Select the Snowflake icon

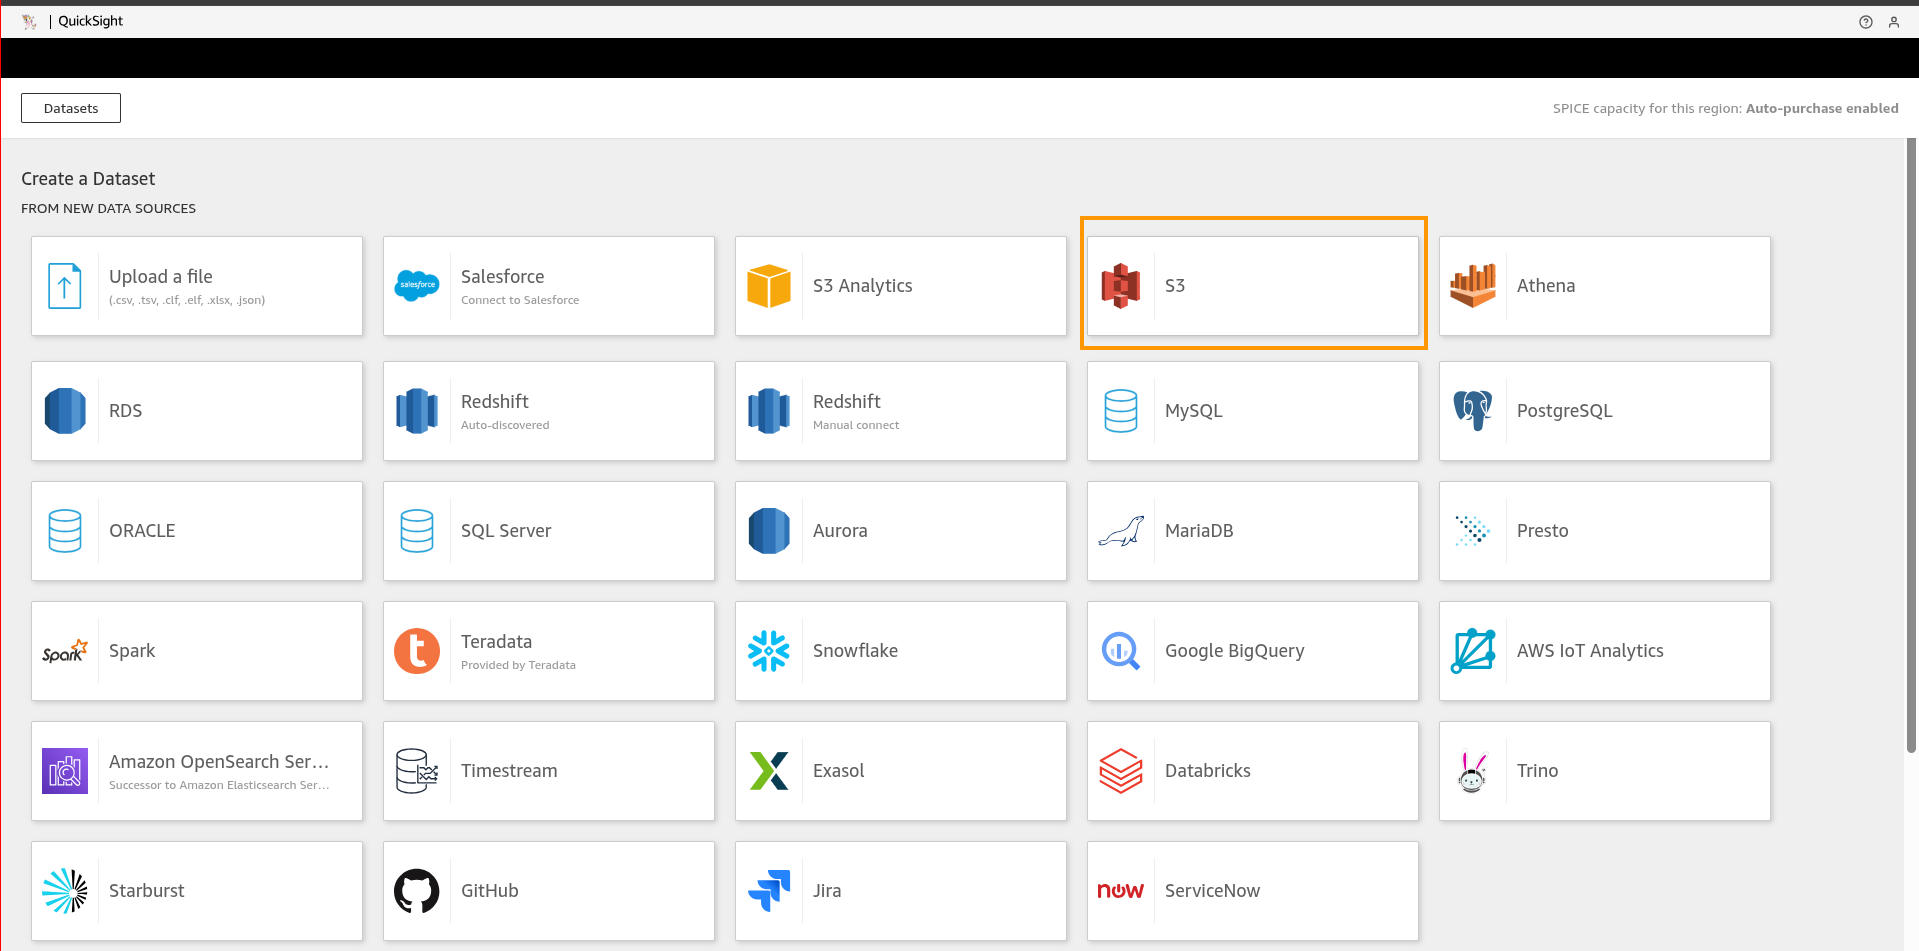(769, 651)
